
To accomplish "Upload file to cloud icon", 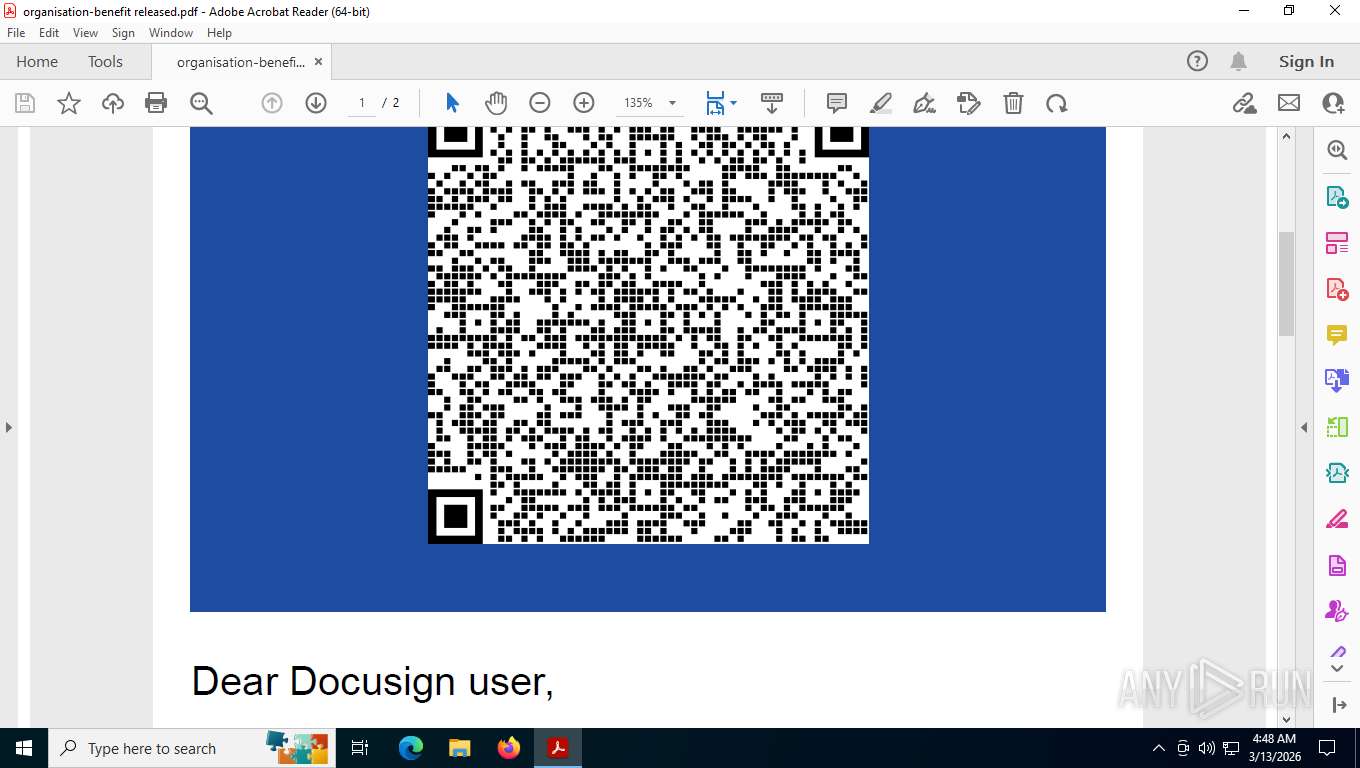I will tap(113, 103).
